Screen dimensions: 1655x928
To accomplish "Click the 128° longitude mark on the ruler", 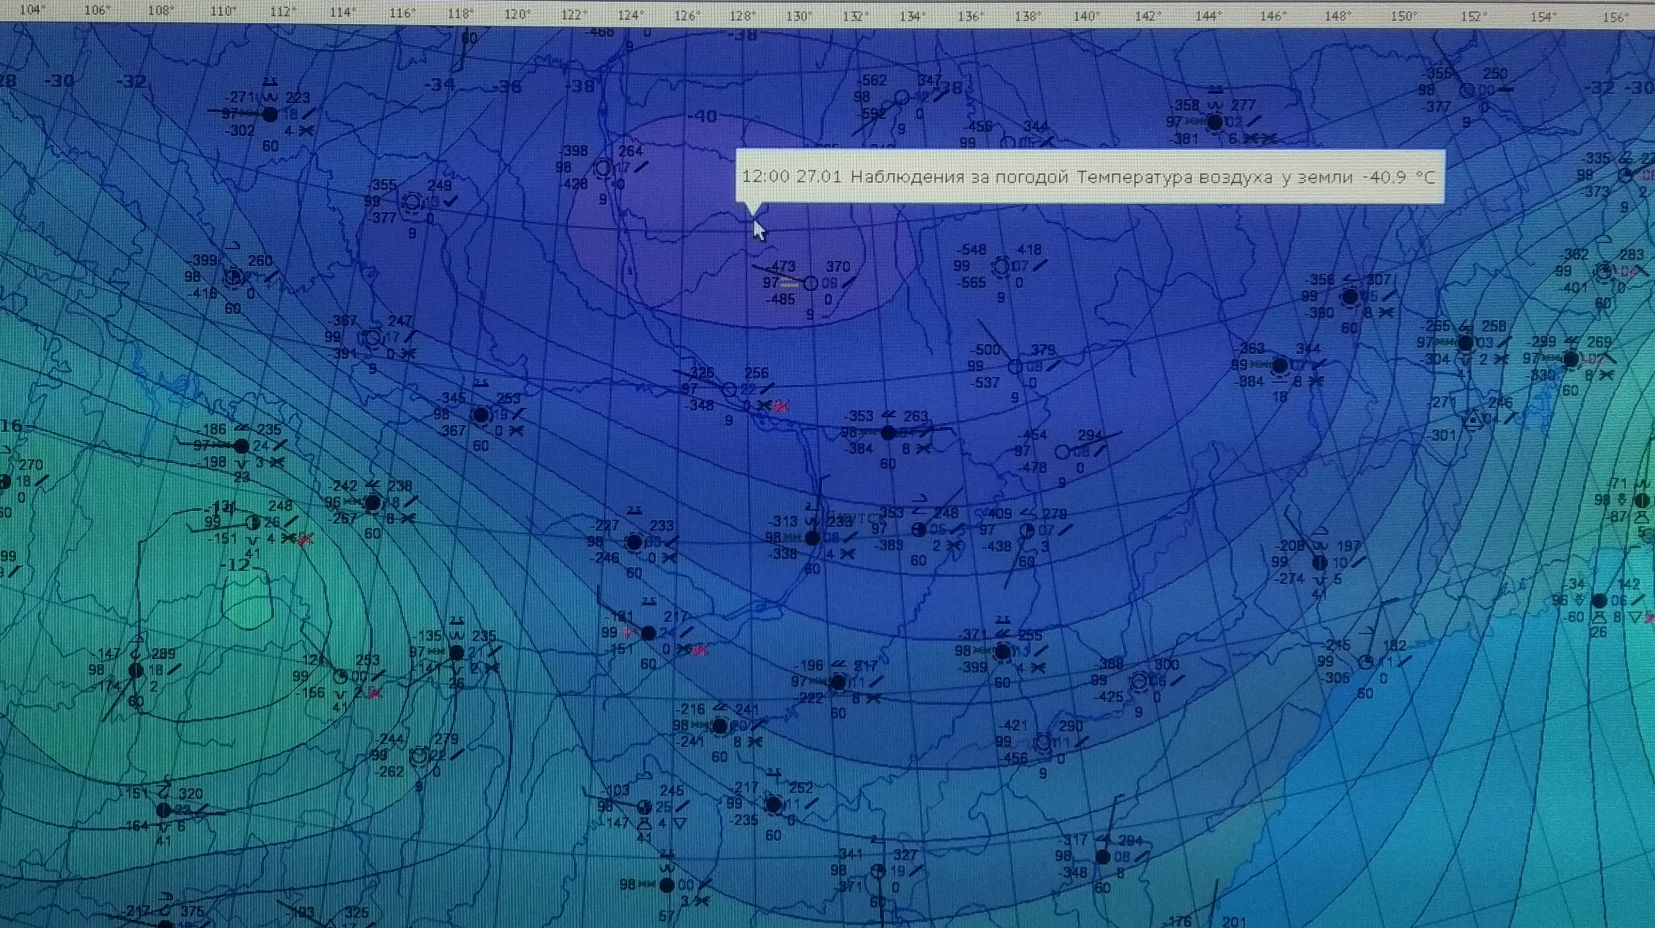I will [x=742, y=15].
